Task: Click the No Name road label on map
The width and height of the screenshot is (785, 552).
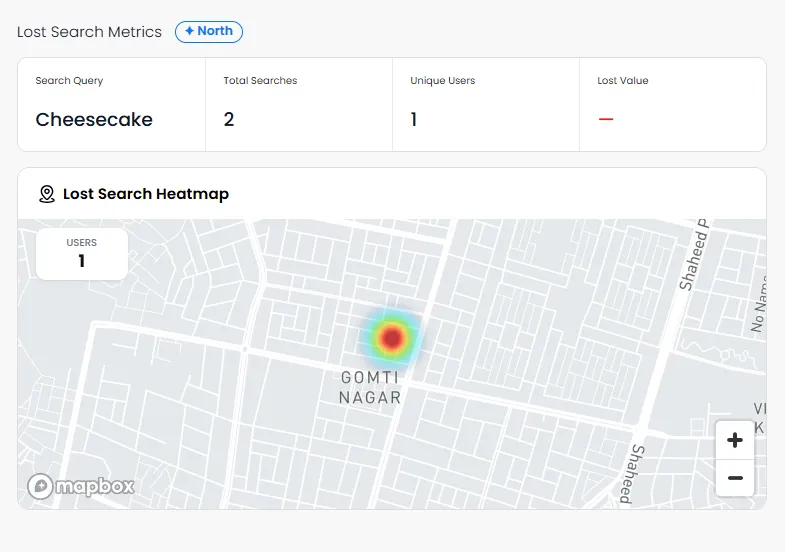Action: pos(759,305)
